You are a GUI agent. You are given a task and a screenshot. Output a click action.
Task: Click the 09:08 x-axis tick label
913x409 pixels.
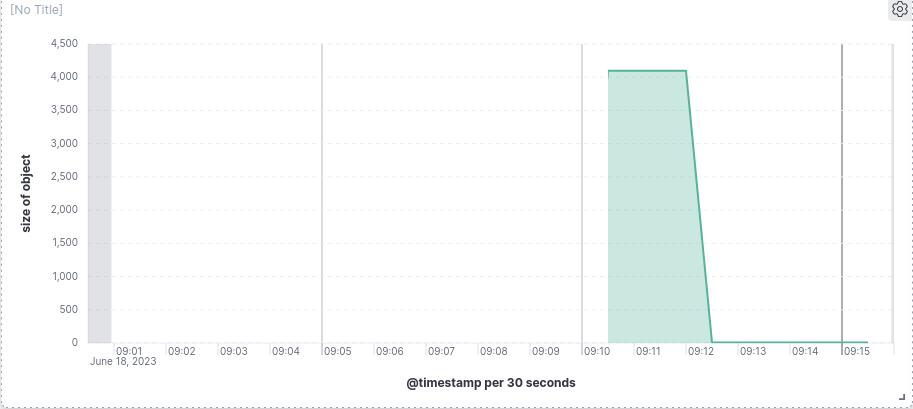coord(493,352)
